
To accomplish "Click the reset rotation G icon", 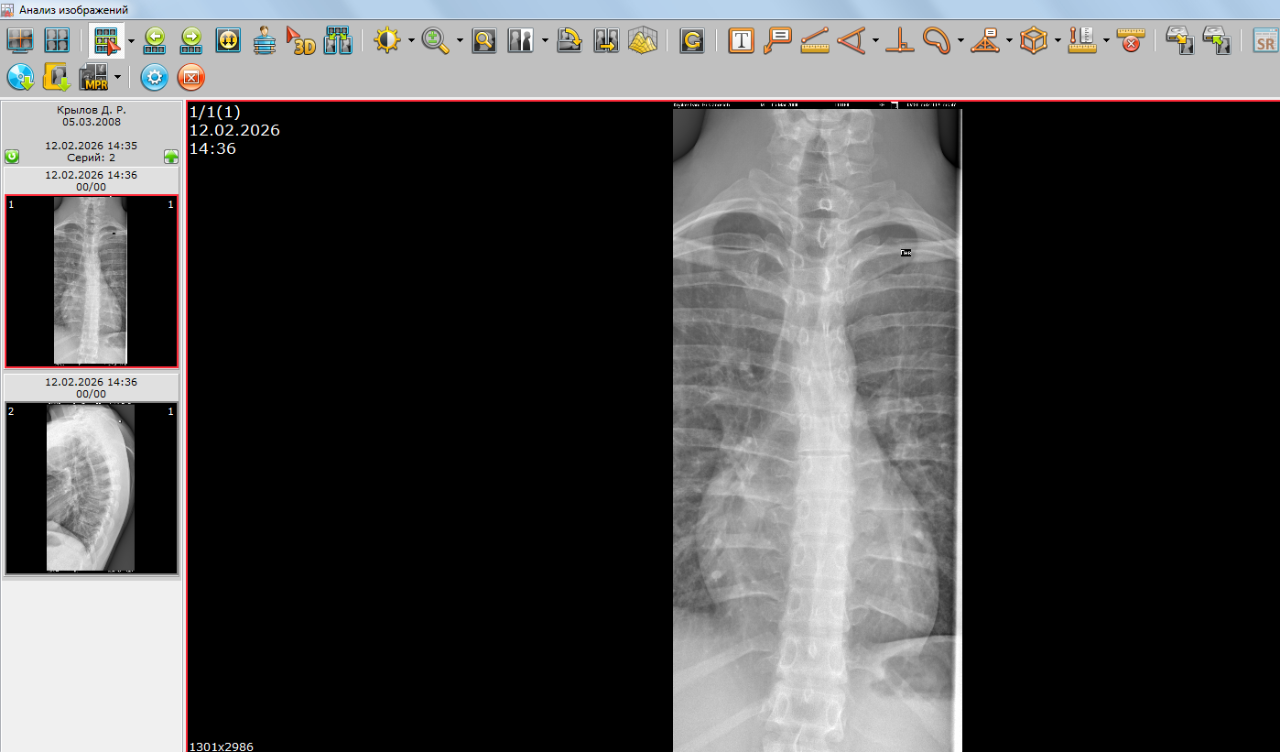I will [691, 41].
